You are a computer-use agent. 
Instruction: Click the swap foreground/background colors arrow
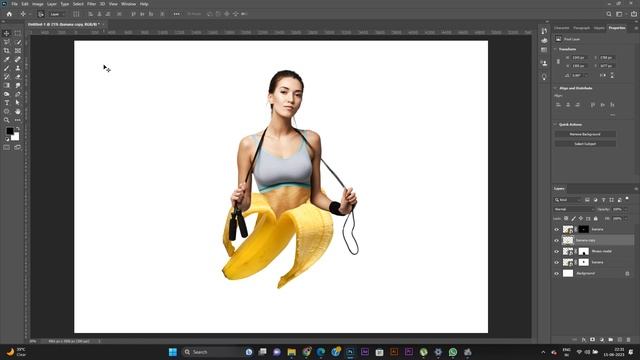[x=18, y=129]
